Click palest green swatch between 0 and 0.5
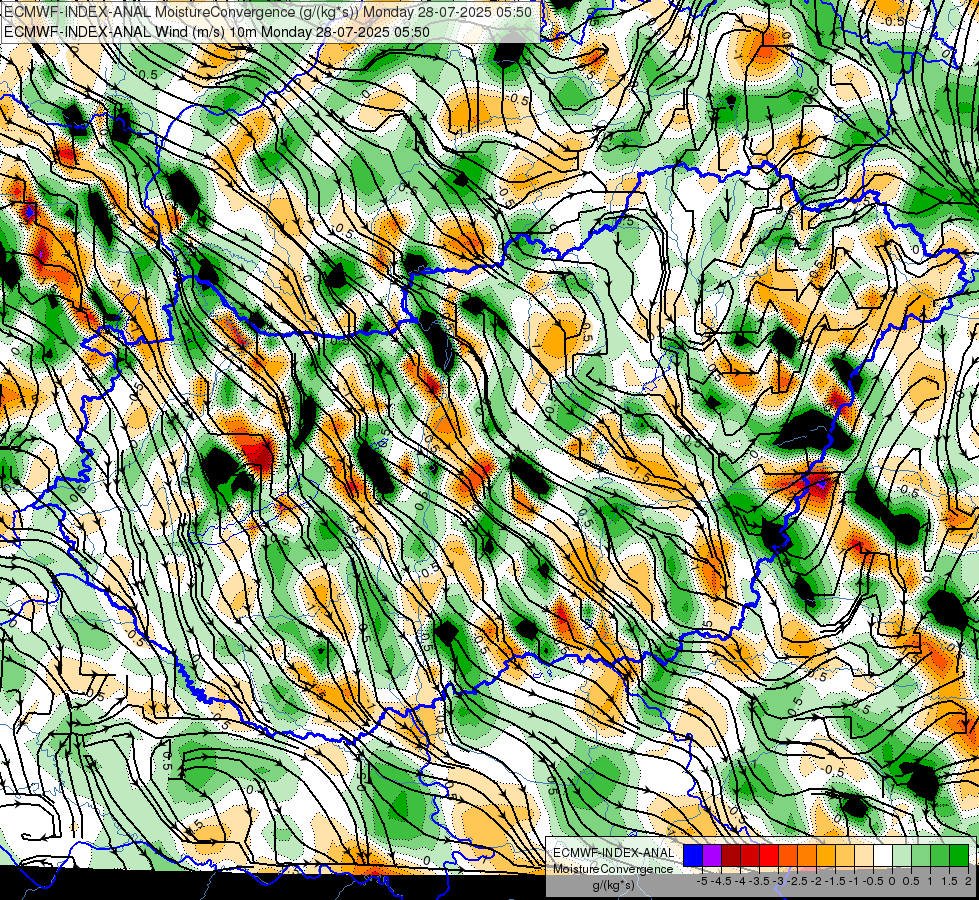 (x=902, y=856)
